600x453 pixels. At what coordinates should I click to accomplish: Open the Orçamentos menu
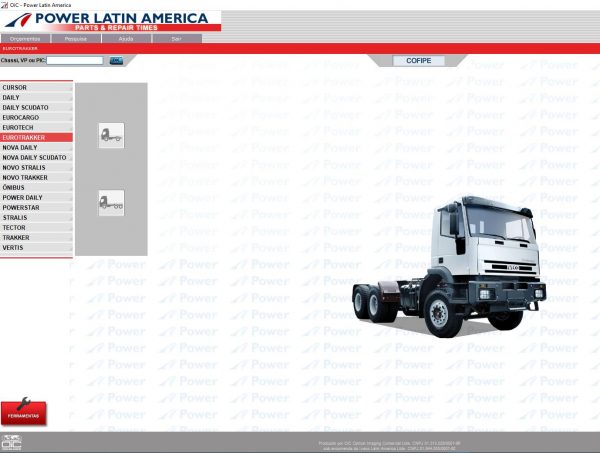[25, 39]
